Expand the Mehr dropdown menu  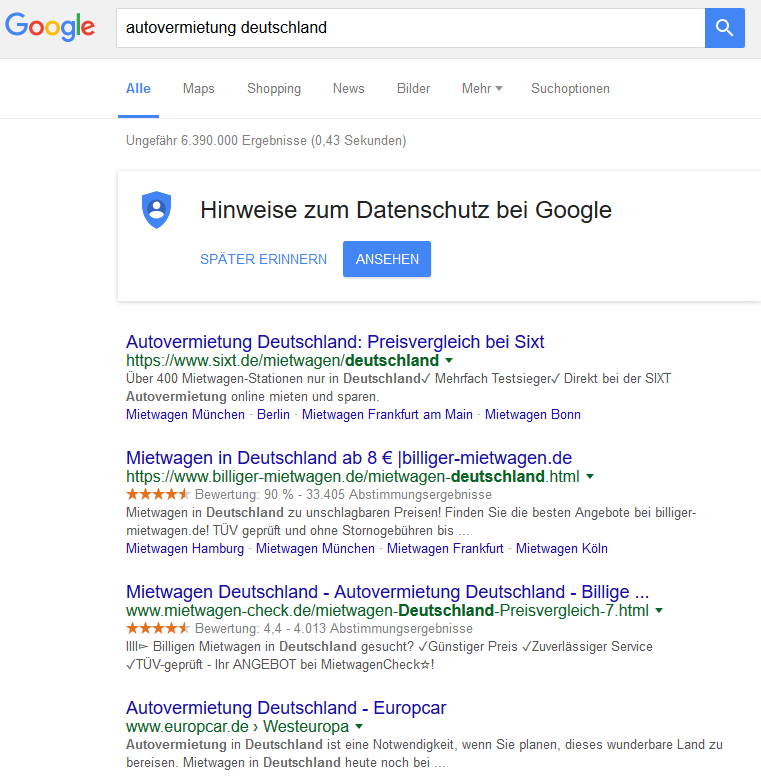pyautogui.click(x=481, y=88)
